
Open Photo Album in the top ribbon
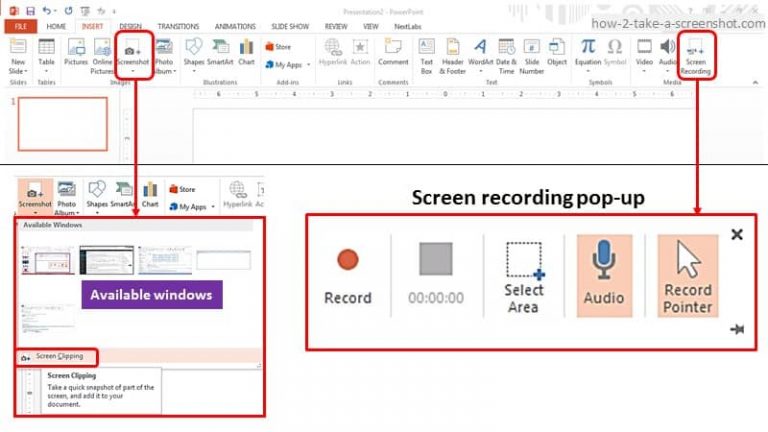pyautogui.click(x=164, y=56)
